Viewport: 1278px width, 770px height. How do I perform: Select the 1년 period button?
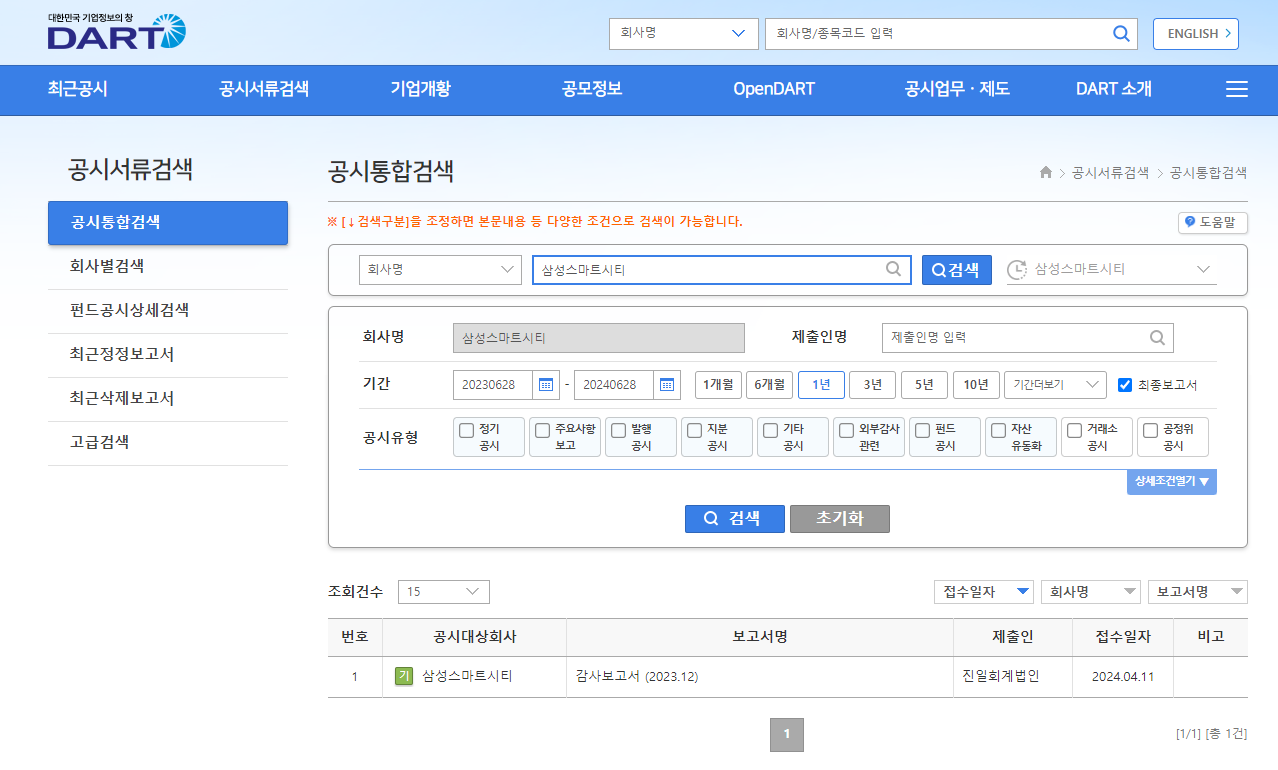pos(821,385)
